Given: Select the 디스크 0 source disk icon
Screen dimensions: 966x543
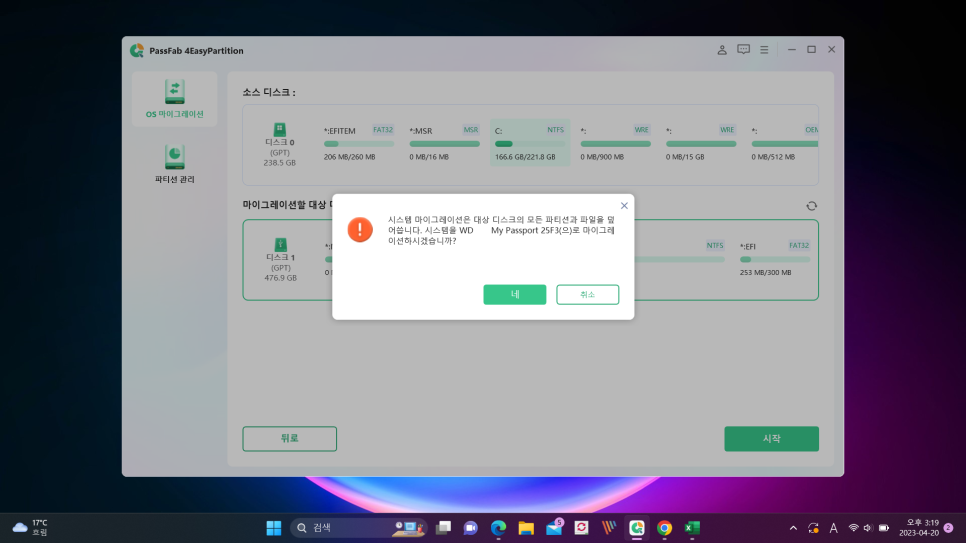Looking at the screenshot, I should pyautogui.click(x=280, y=129).
